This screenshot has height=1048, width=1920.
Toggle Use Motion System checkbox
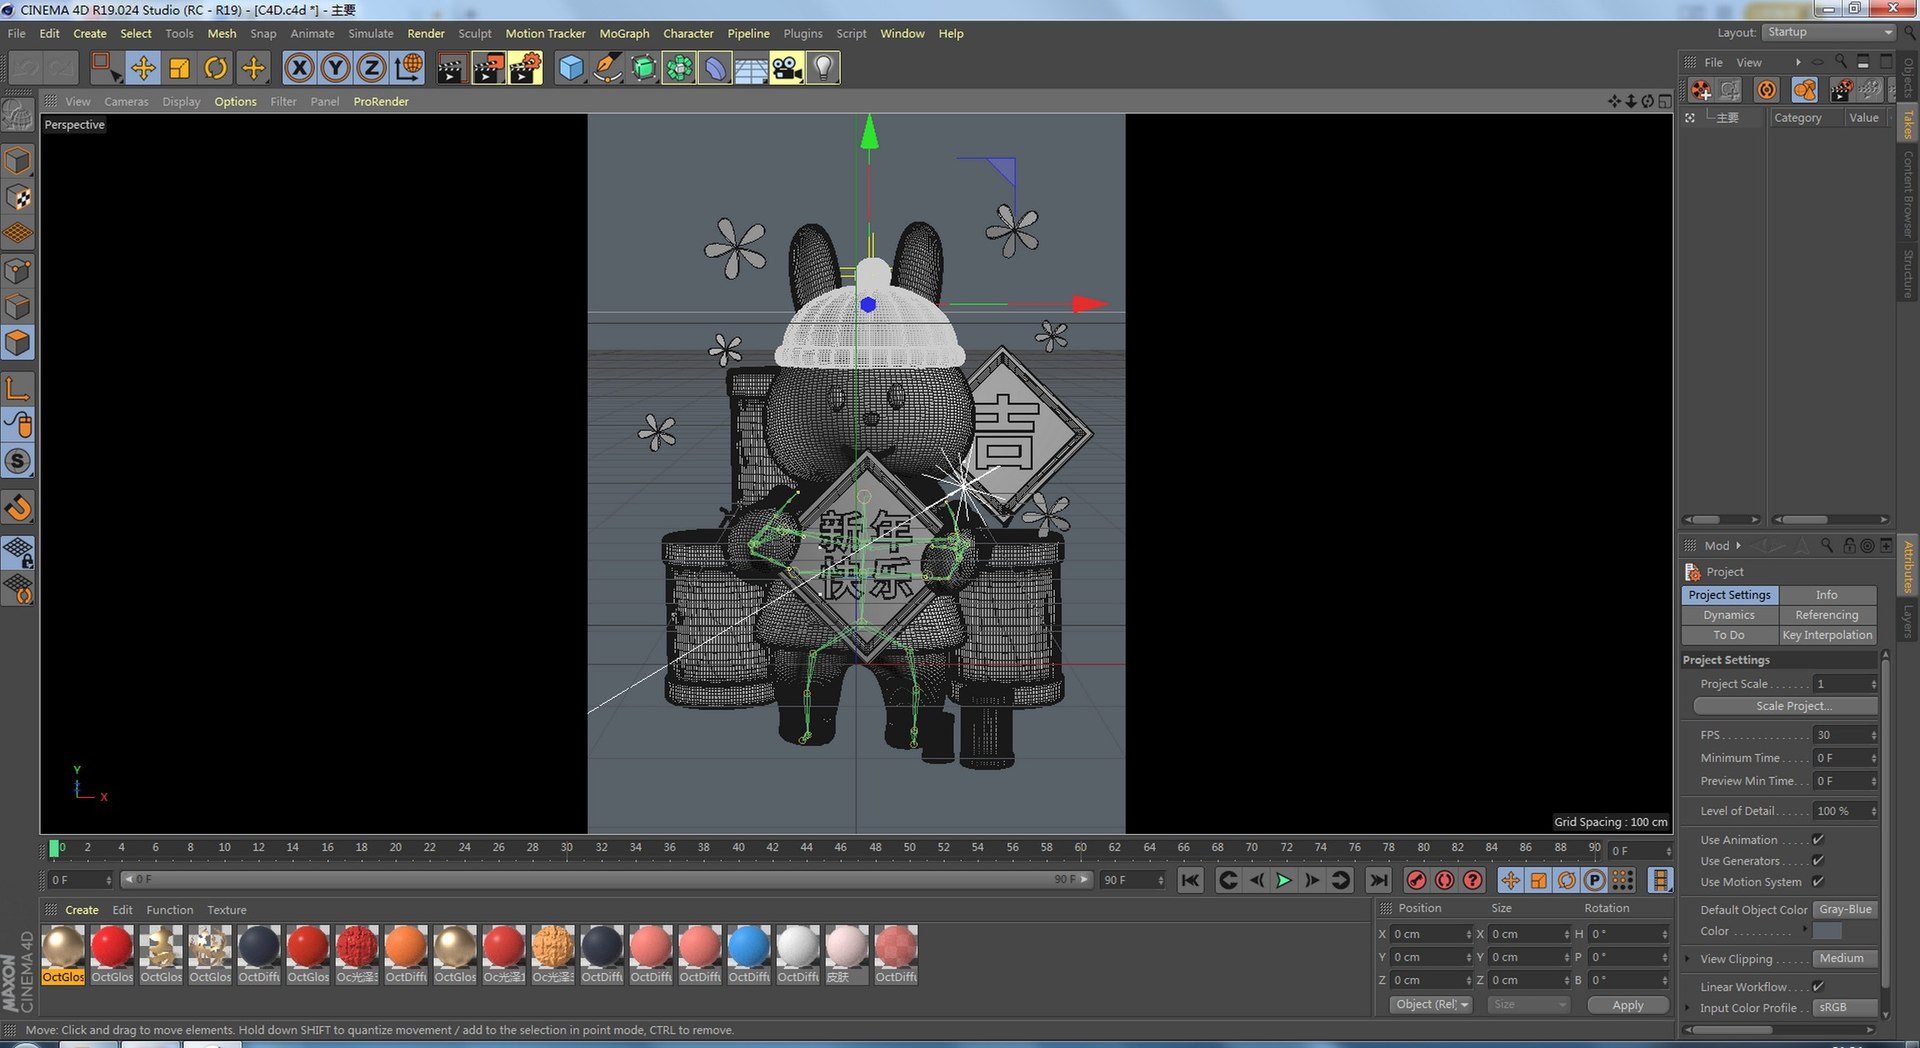(x=1818, y=882)
